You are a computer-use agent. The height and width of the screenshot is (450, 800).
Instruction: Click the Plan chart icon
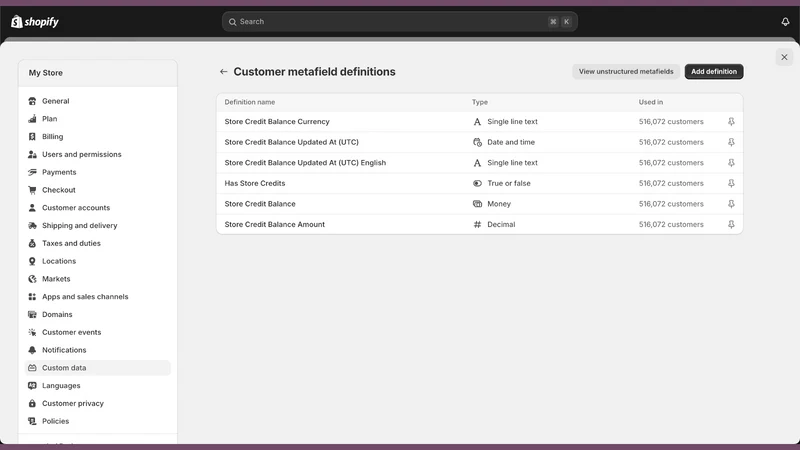[32, 119]
